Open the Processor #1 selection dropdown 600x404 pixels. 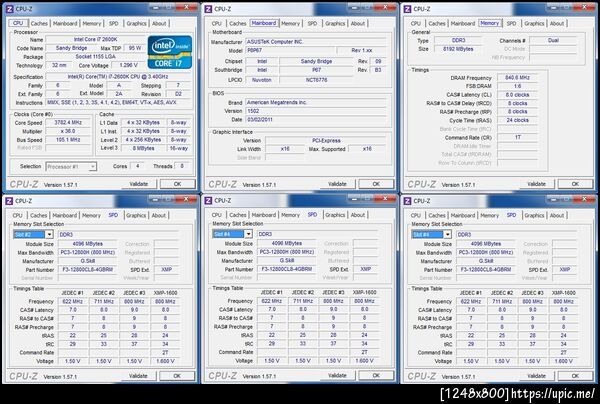71,167
